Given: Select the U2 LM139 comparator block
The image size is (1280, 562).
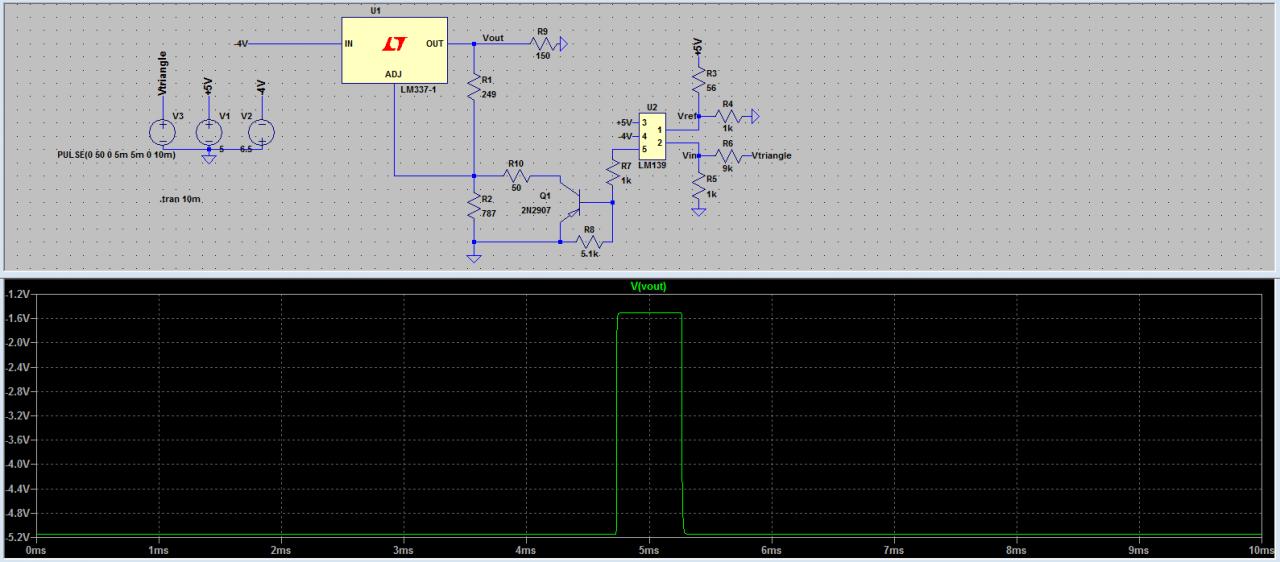Looking at the screenshot, I should coord(653,135).
